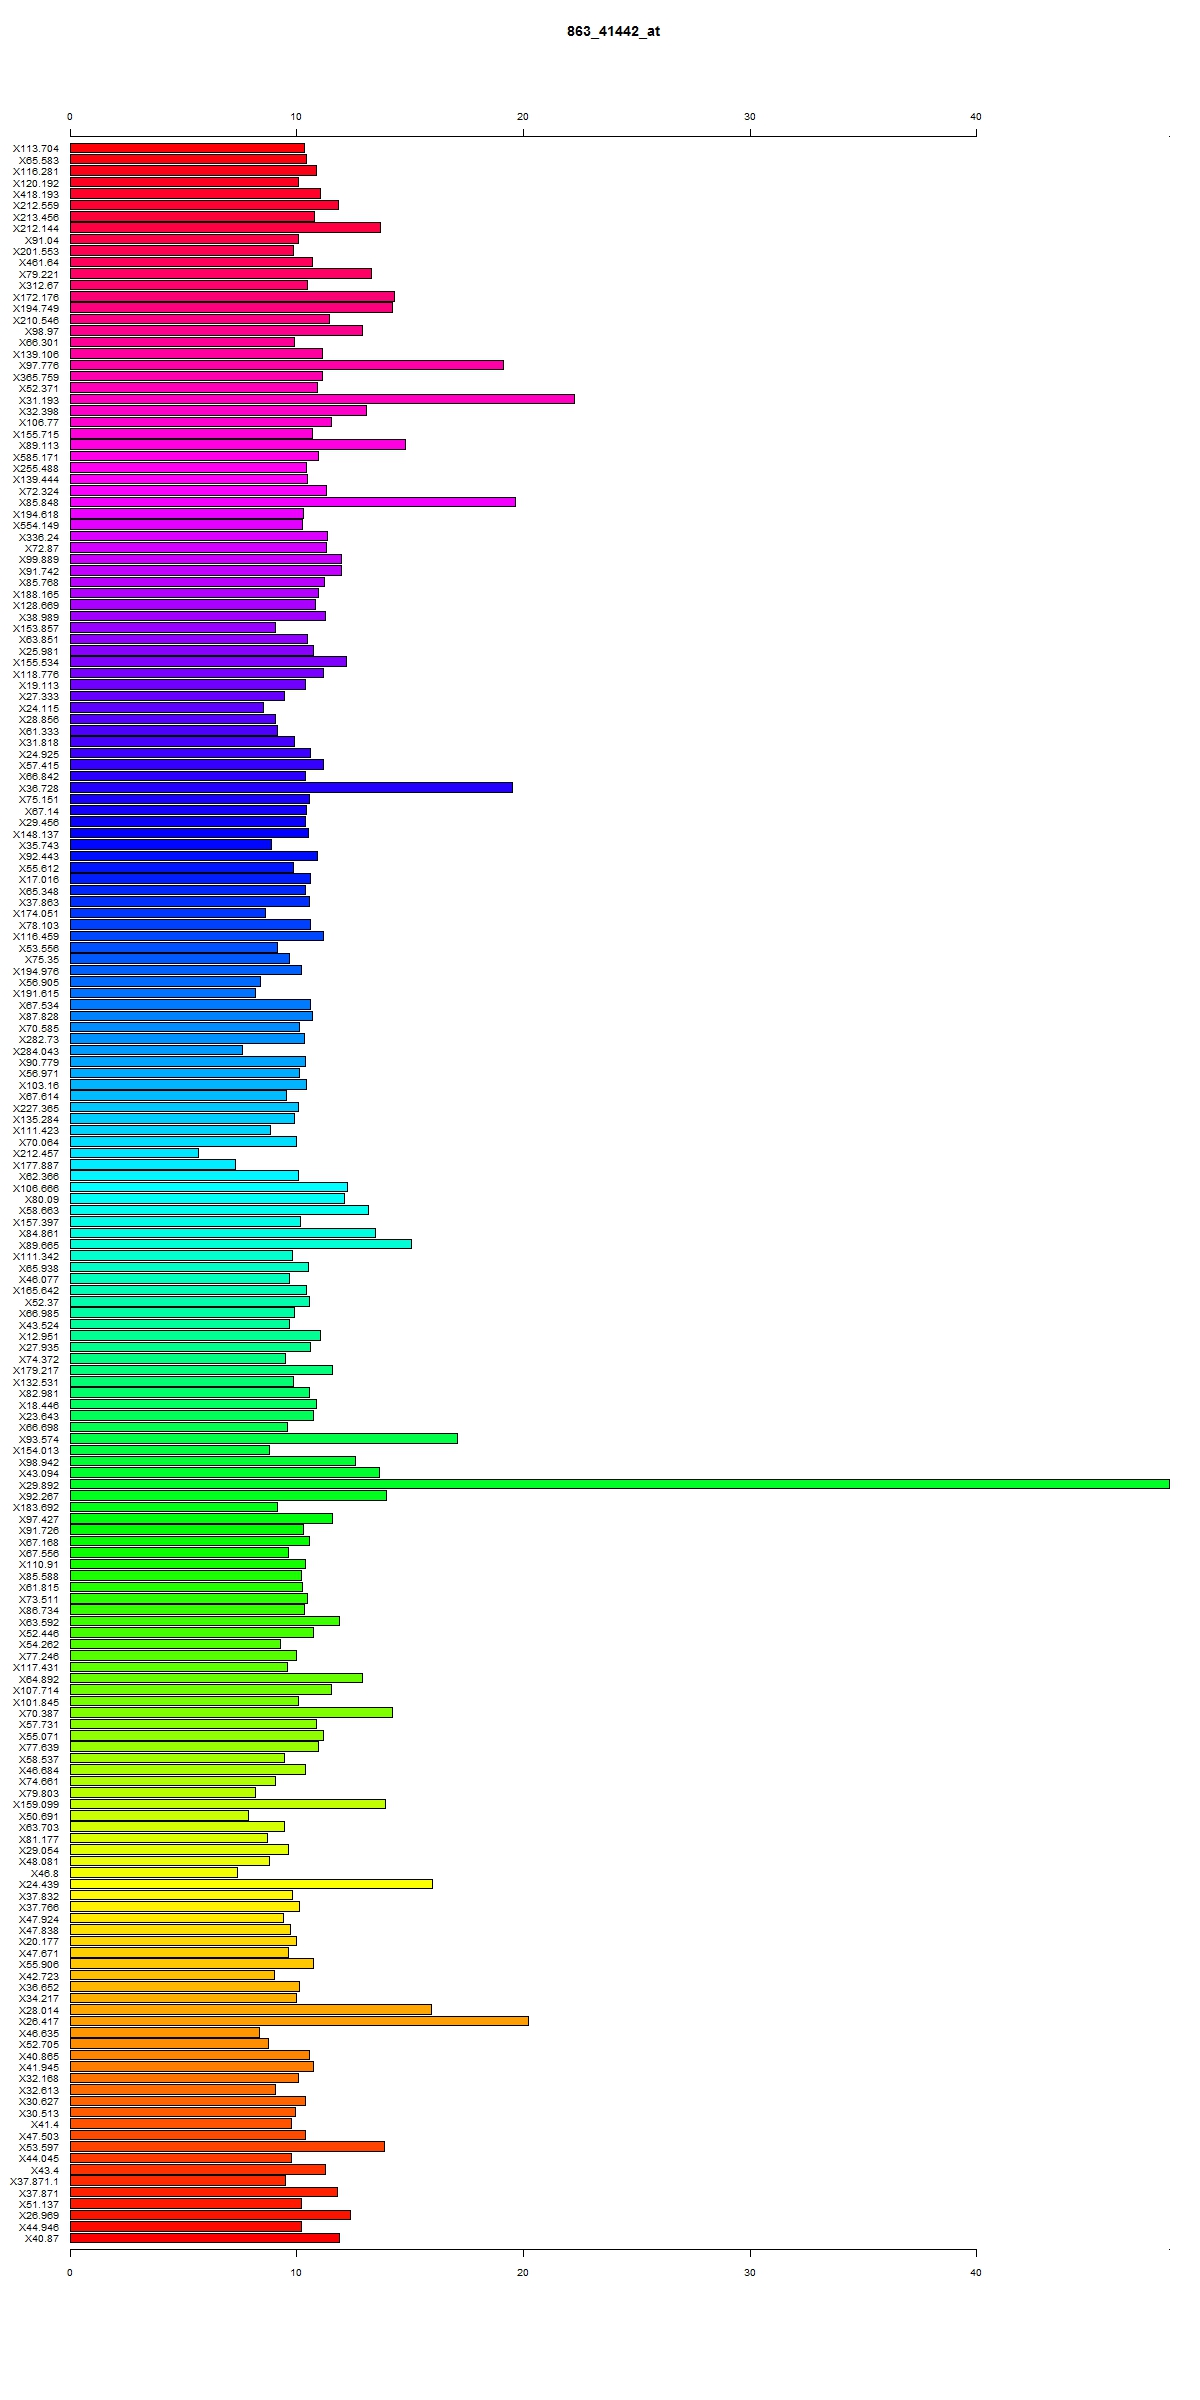Select the X40.87 label

click(41, 2237)
